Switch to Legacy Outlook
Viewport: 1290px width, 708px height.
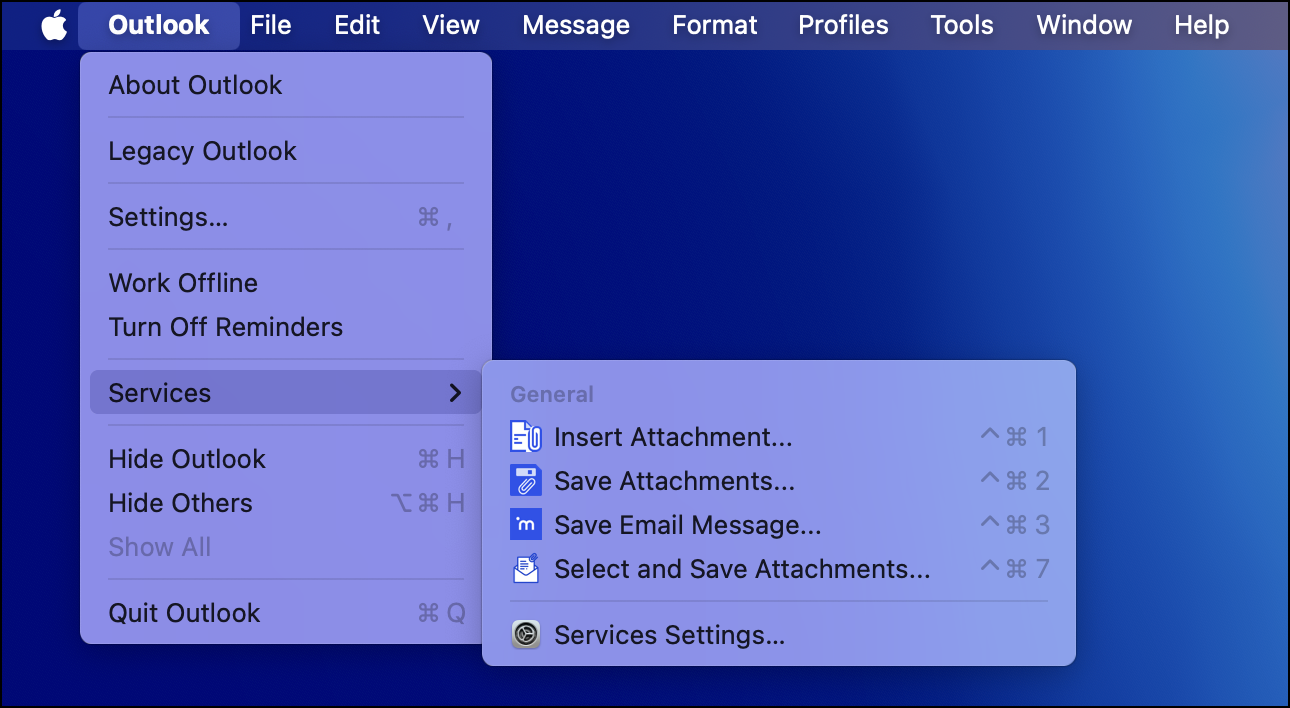[x=202, y=151]
